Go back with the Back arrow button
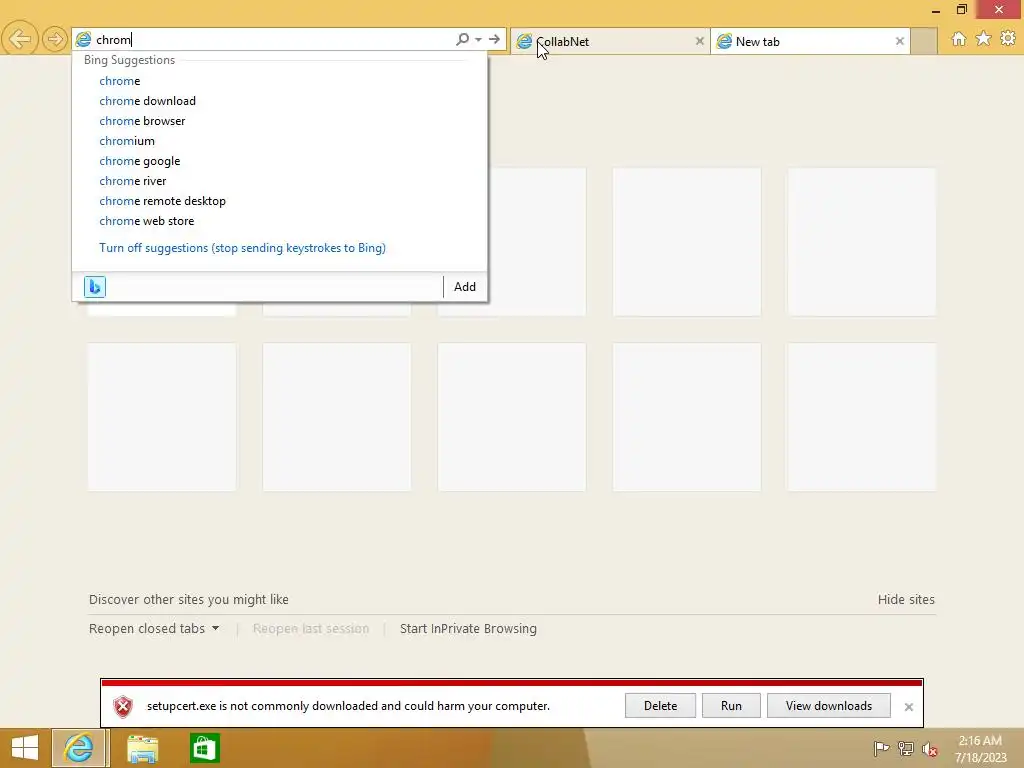Screen dimensions: 1024x768 pos(20,39)
